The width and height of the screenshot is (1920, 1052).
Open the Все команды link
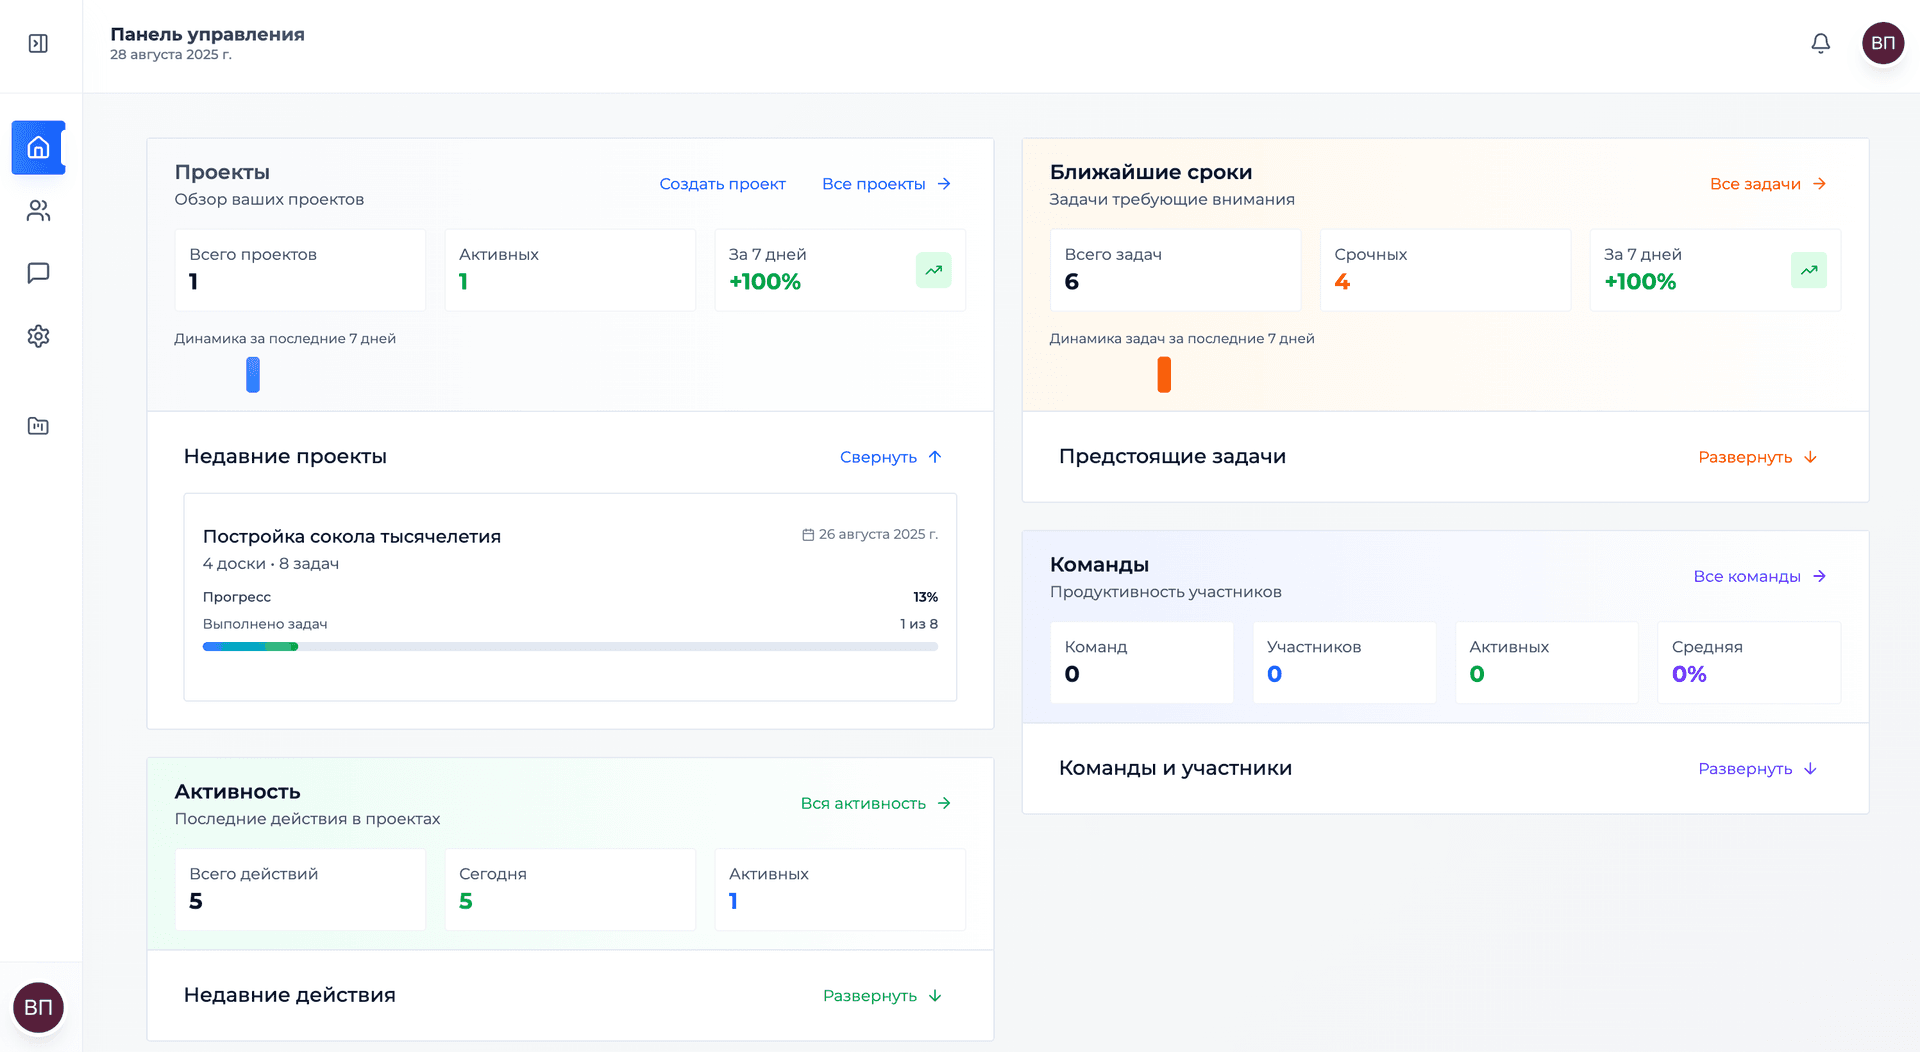tap(1760, 576)
